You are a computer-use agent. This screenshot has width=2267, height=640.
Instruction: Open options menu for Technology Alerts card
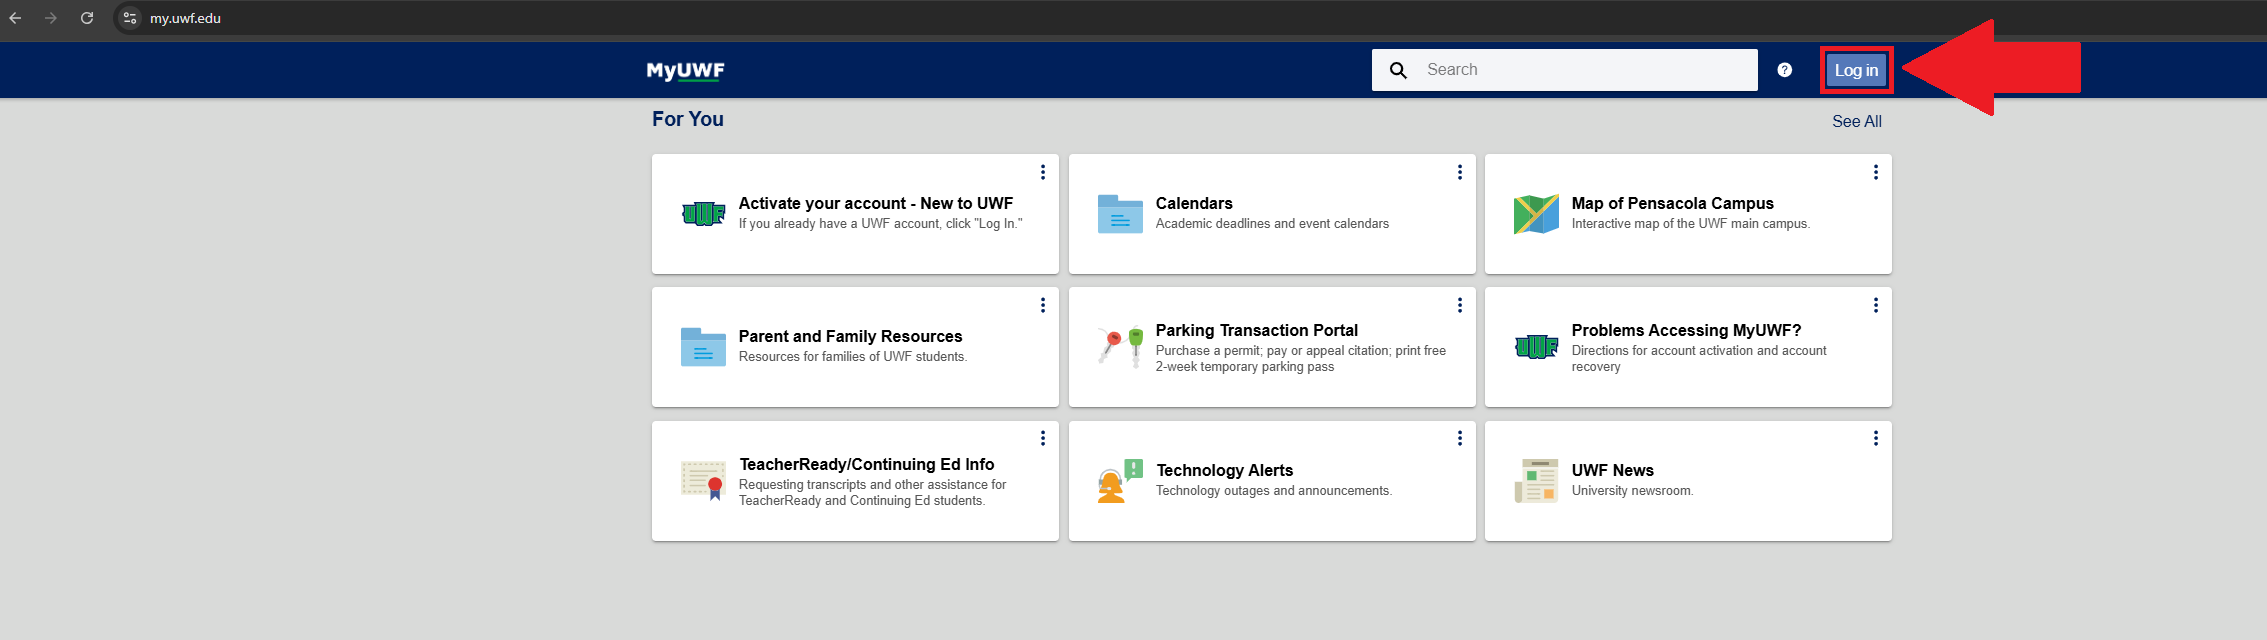(1460, 438)
